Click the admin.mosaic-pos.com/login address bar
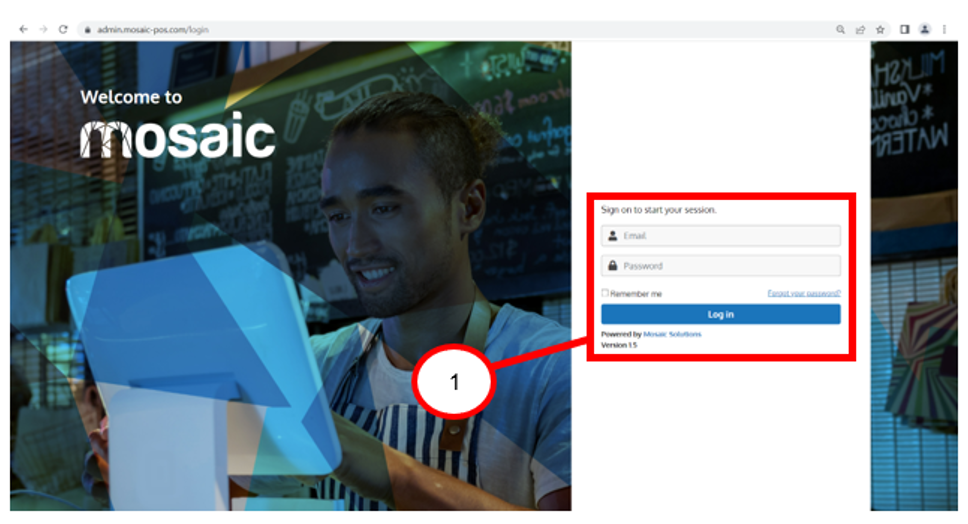The height and width of the screenshot is (524, 968). 152,30
